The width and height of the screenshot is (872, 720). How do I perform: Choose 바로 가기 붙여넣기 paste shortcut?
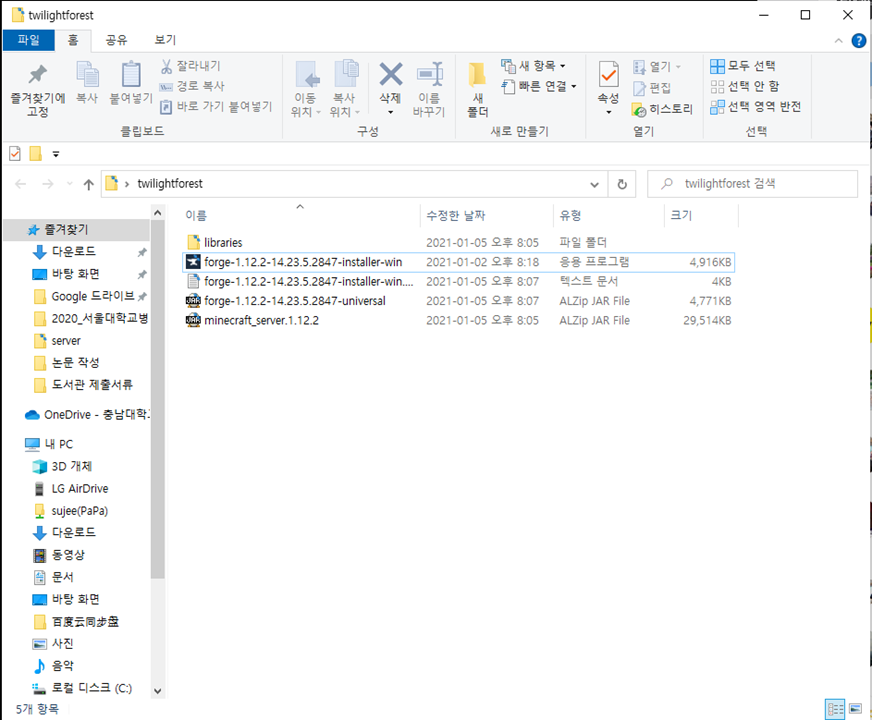tap(216, 107)
